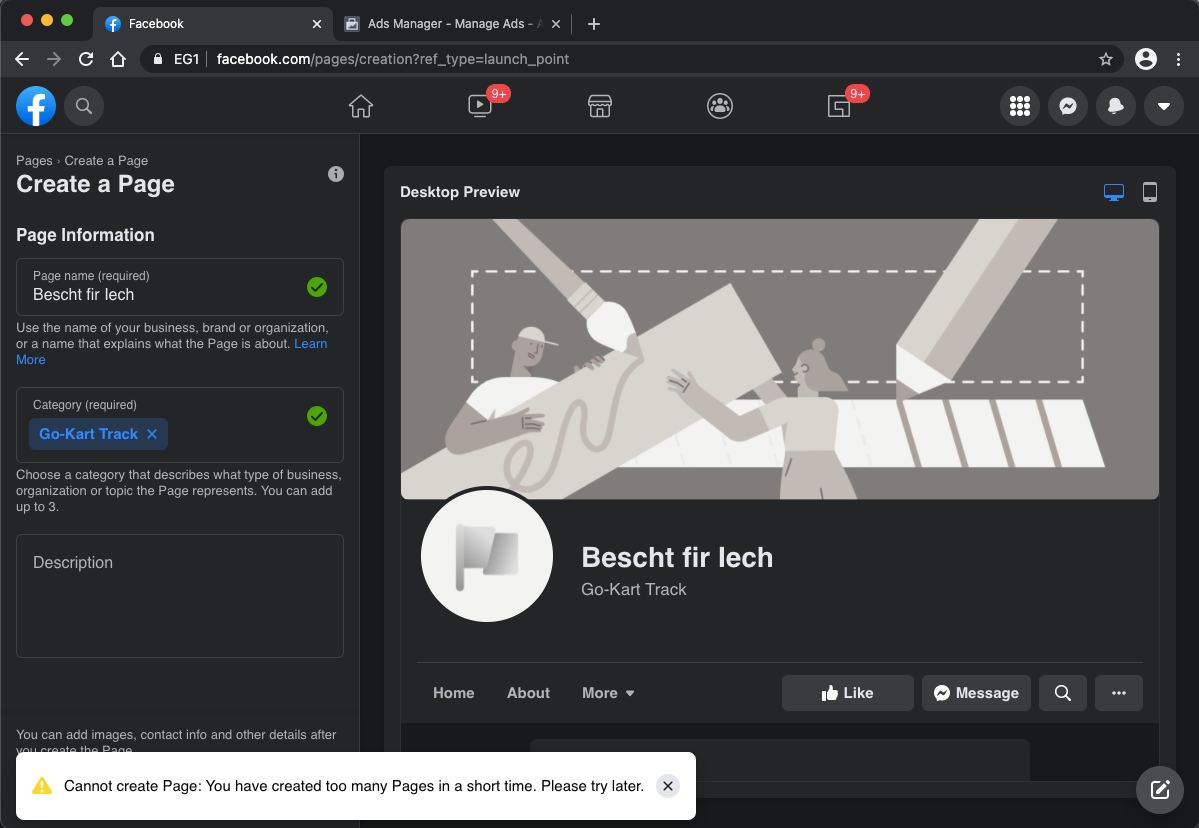Remove the Go-Kart Track category chip
1199x828 pixels.
(152, 433)
